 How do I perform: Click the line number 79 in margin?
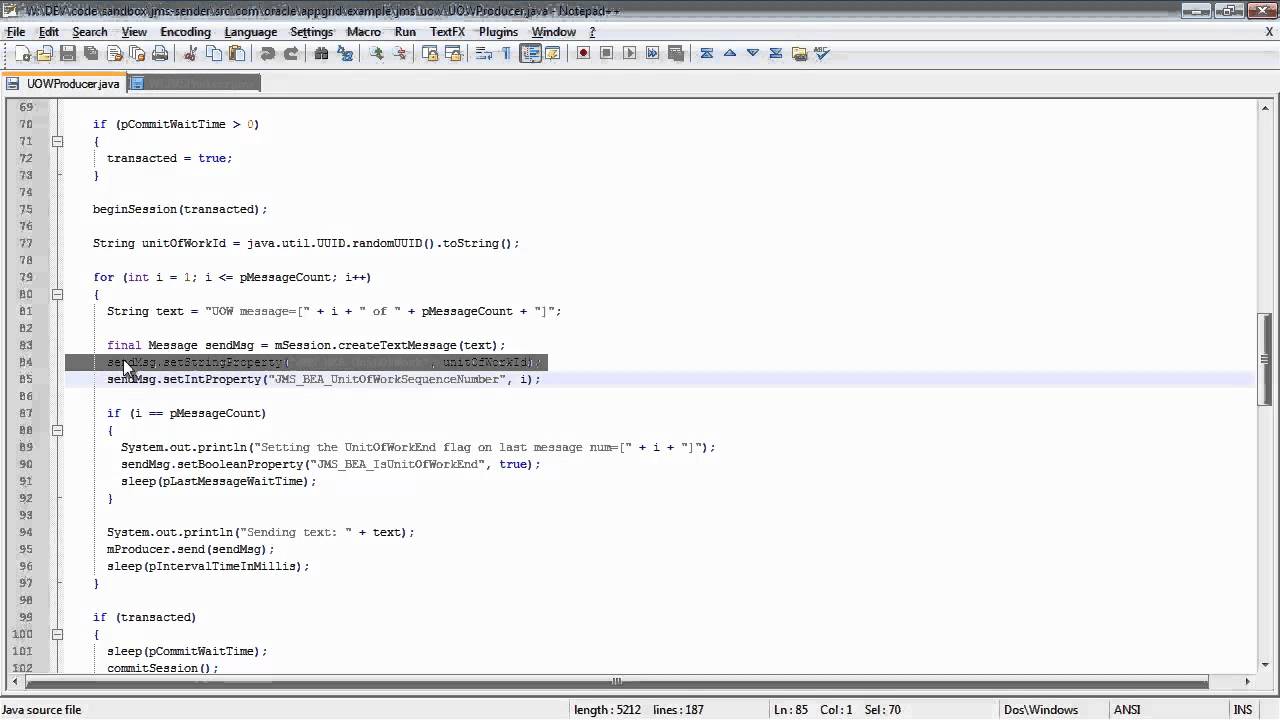click(x=26, y=277)
